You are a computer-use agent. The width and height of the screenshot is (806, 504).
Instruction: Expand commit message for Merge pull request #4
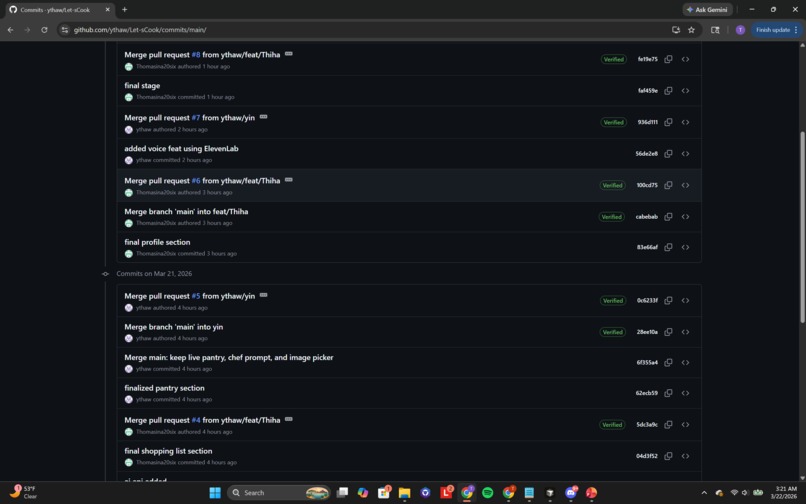[289, 419]
